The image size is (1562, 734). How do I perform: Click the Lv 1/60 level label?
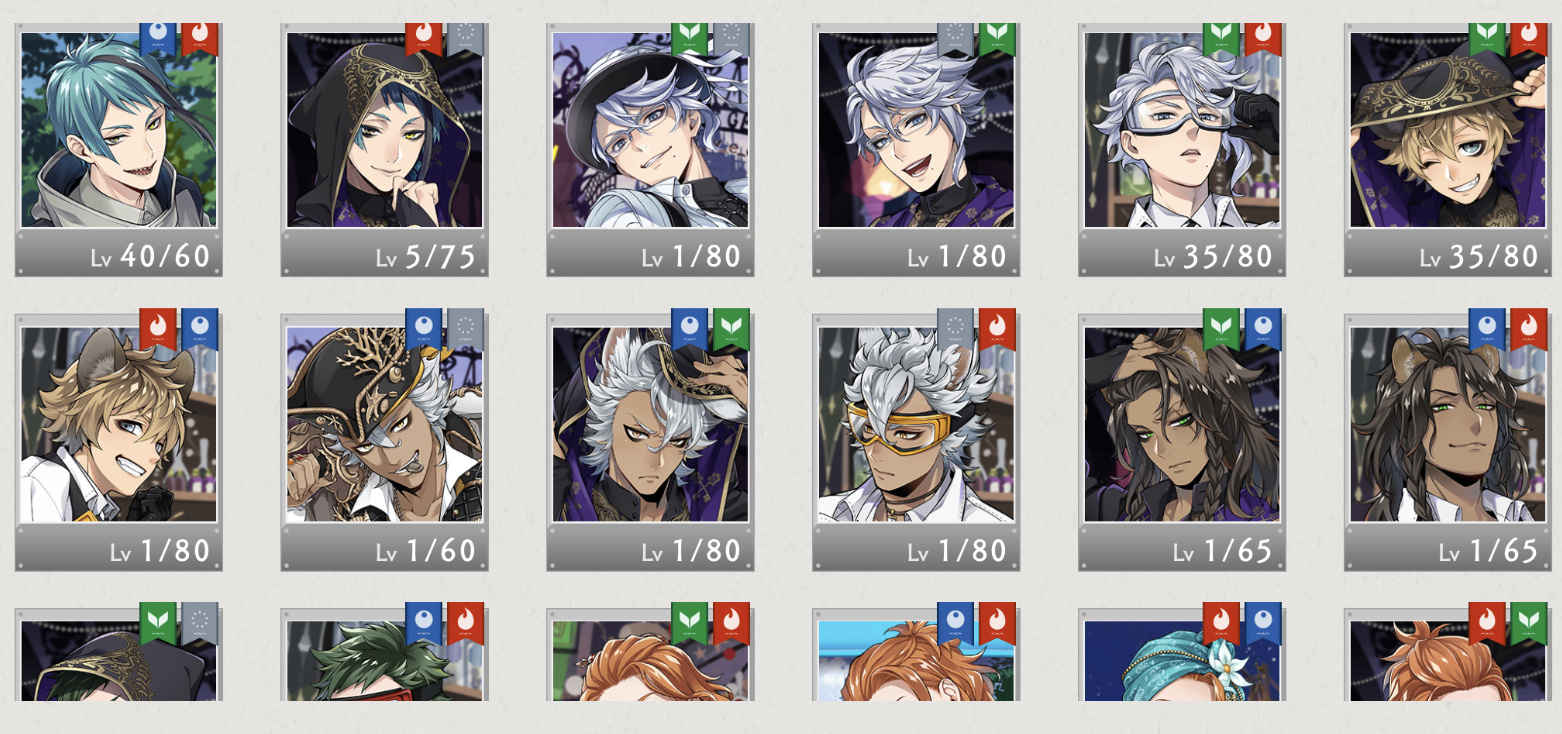coord(425,551)
